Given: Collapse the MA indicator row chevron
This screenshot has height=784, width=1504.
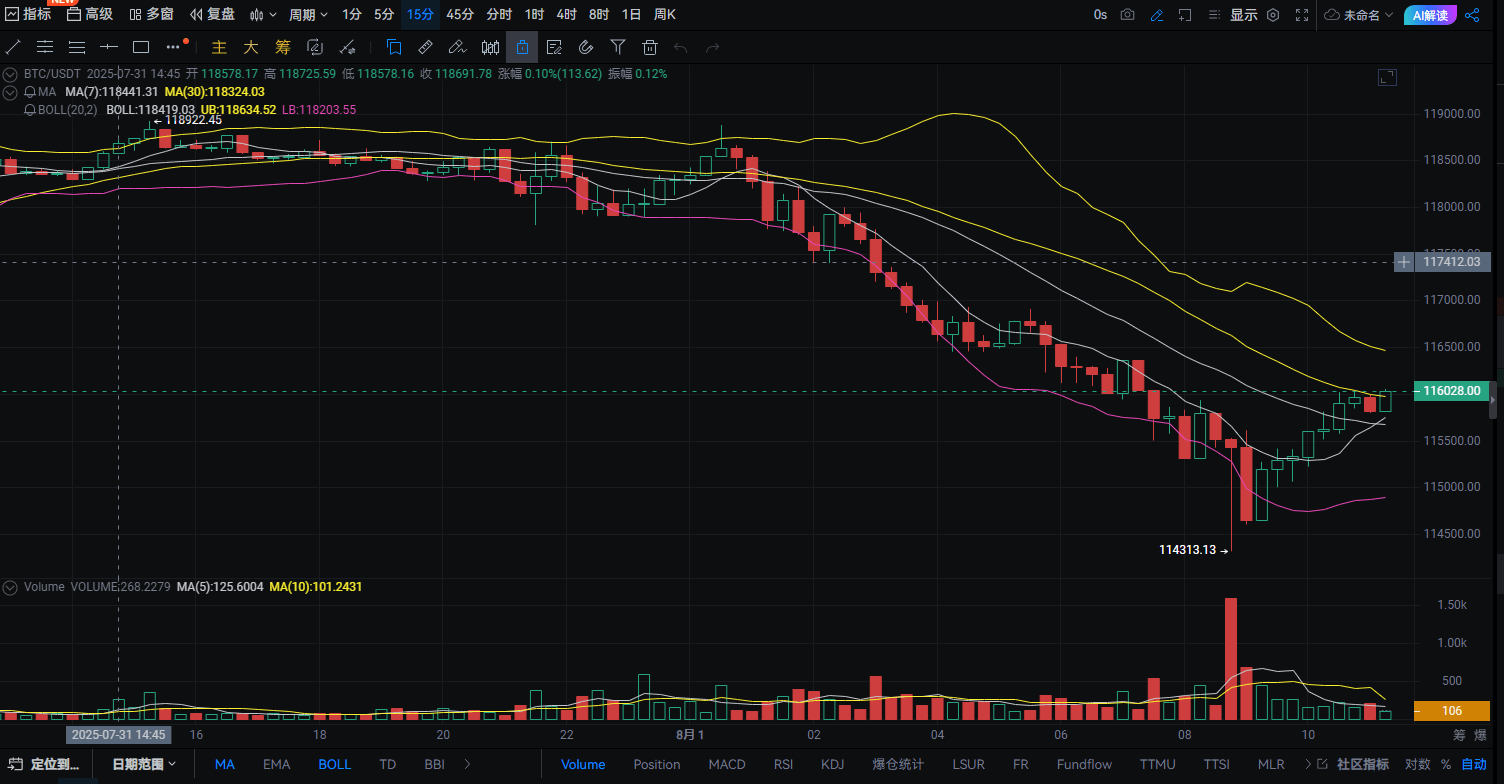Looking at the screenshot, I should pyautogui.click(x=11, y=92).
